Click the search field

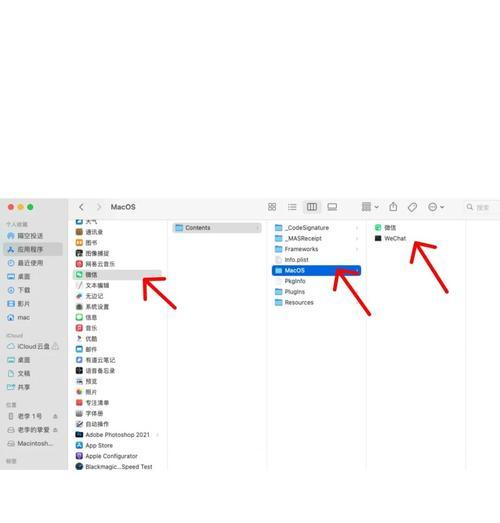(482, 207)
